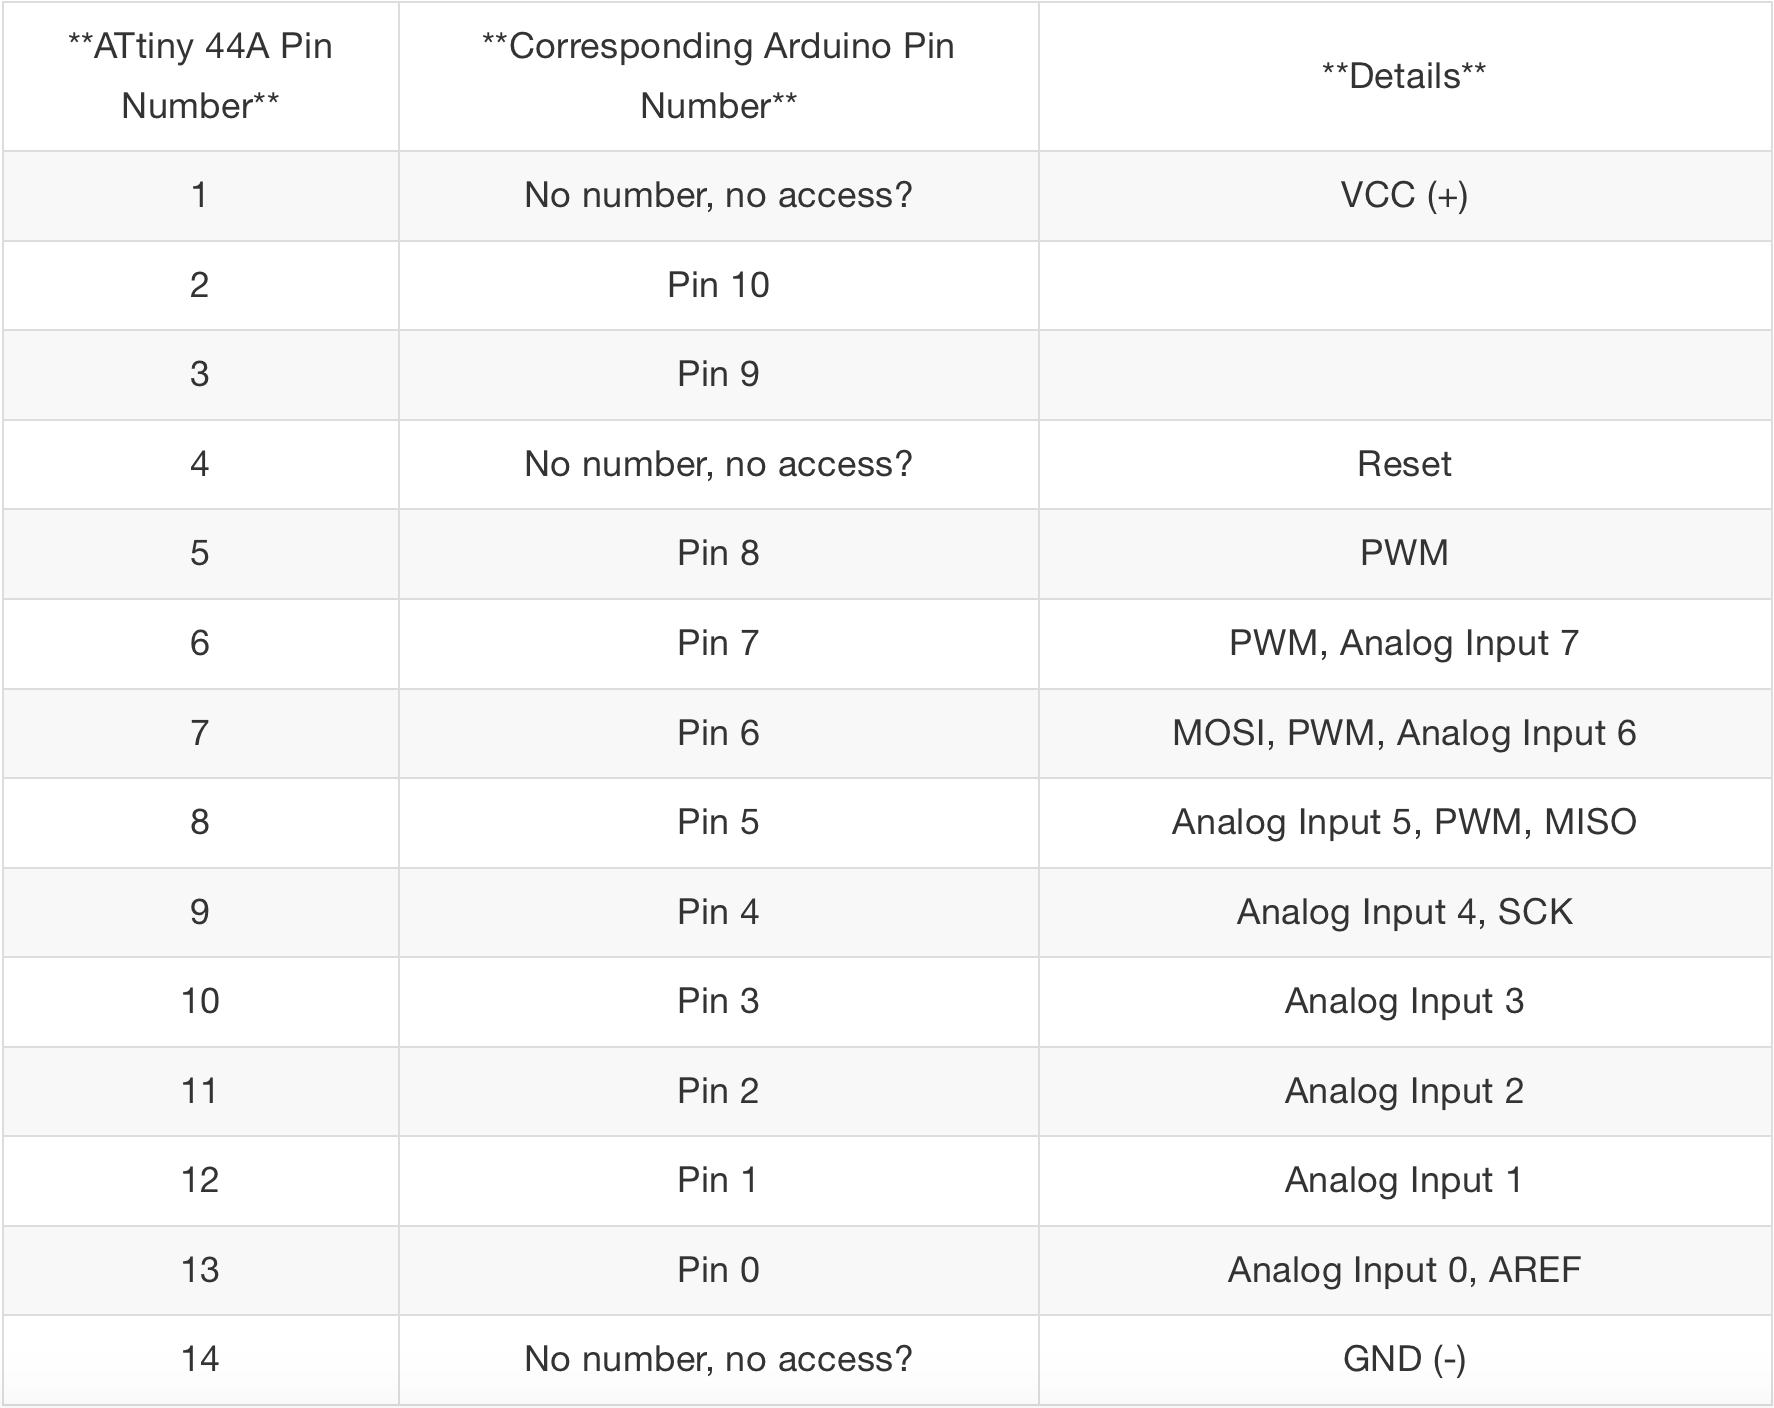Select the Pin 9 cell

click(718, 374)
